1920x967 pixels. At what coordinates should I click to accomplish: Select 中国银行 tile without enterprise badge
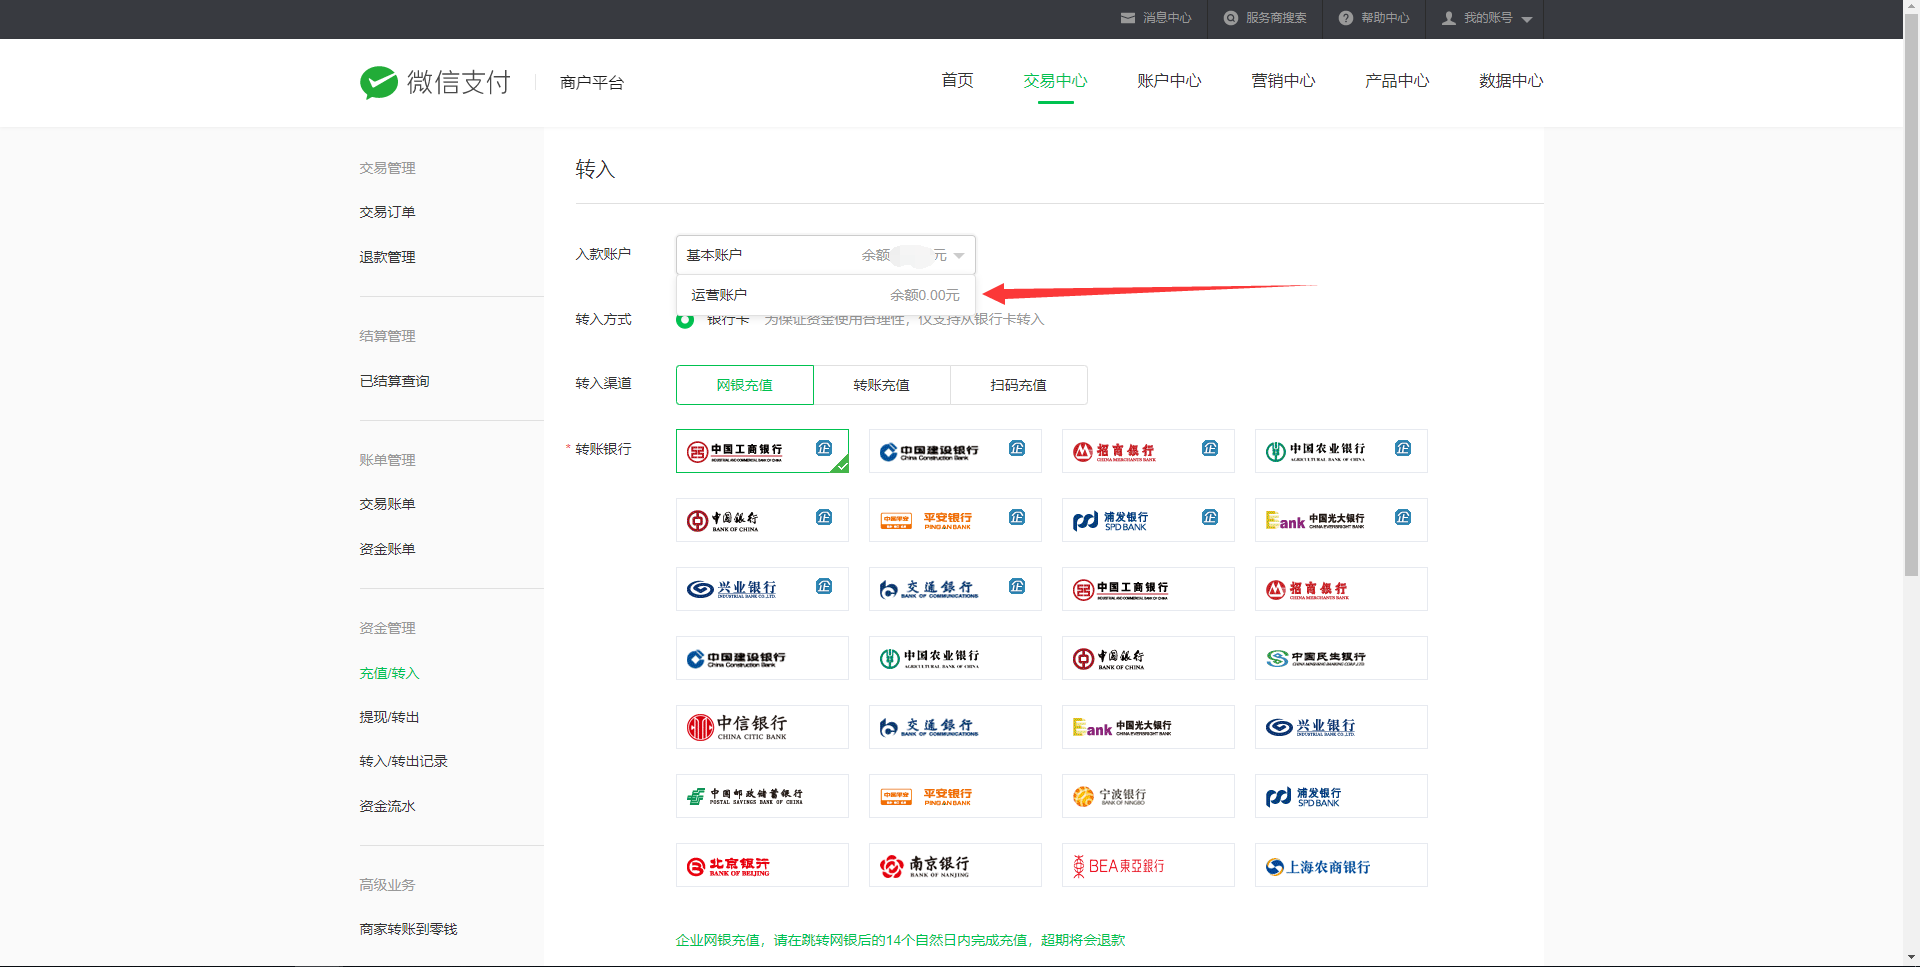click(x=1148, y=658)
